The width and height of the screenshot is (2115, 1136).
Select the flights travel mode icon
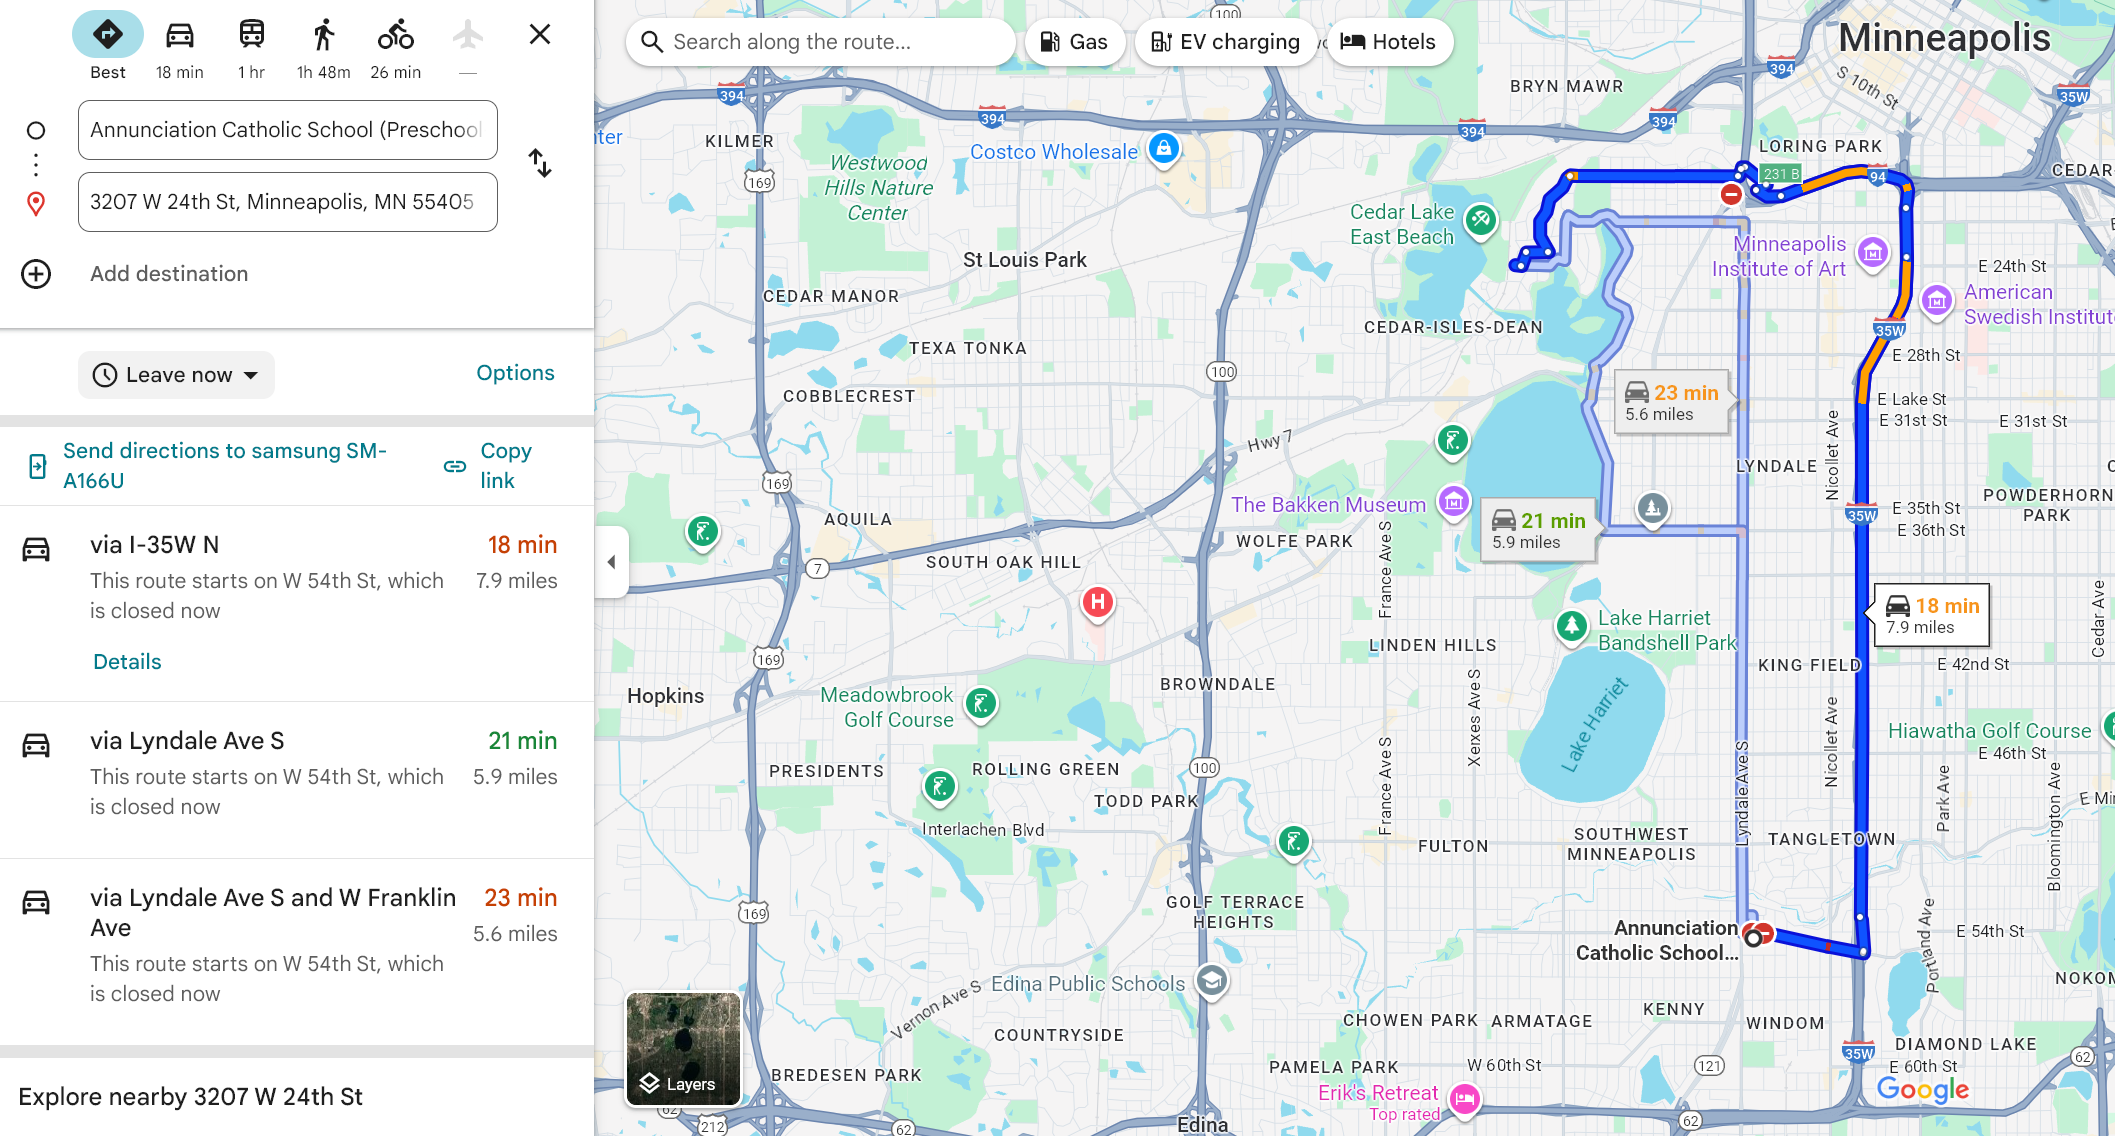click(468, 36)
